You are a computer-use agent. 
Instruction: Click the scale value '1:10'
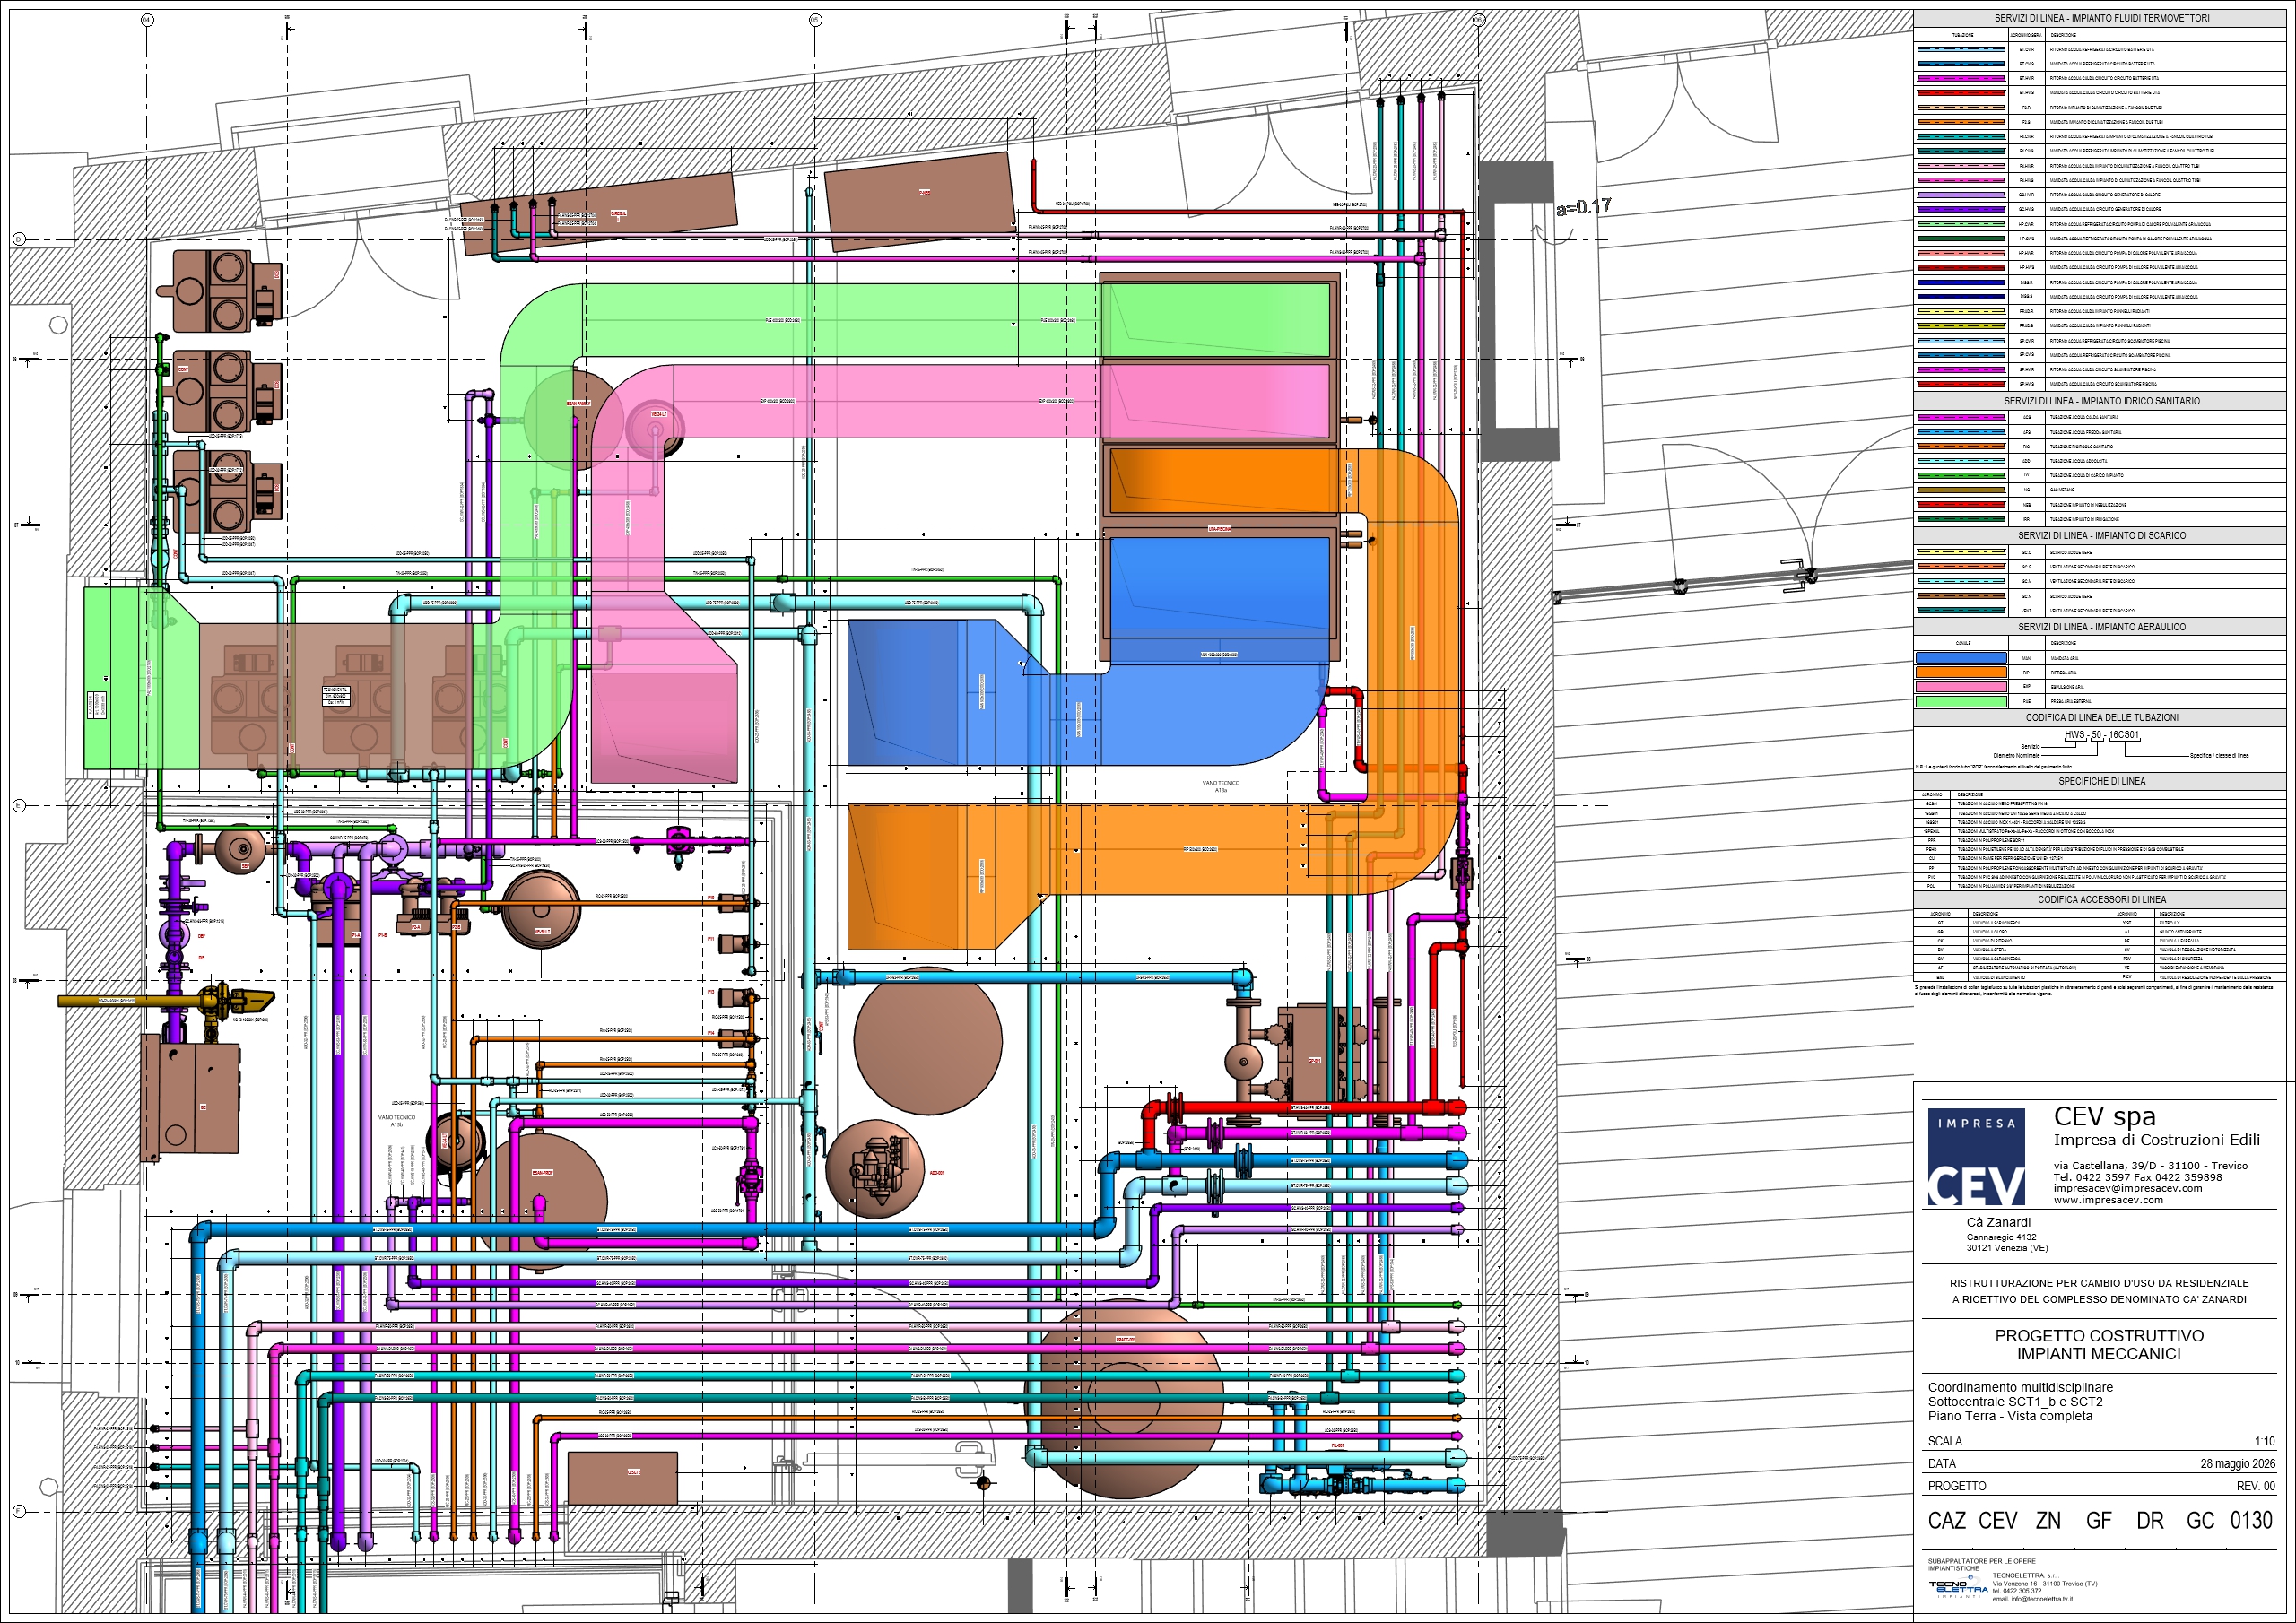tap(2264, 1442)
